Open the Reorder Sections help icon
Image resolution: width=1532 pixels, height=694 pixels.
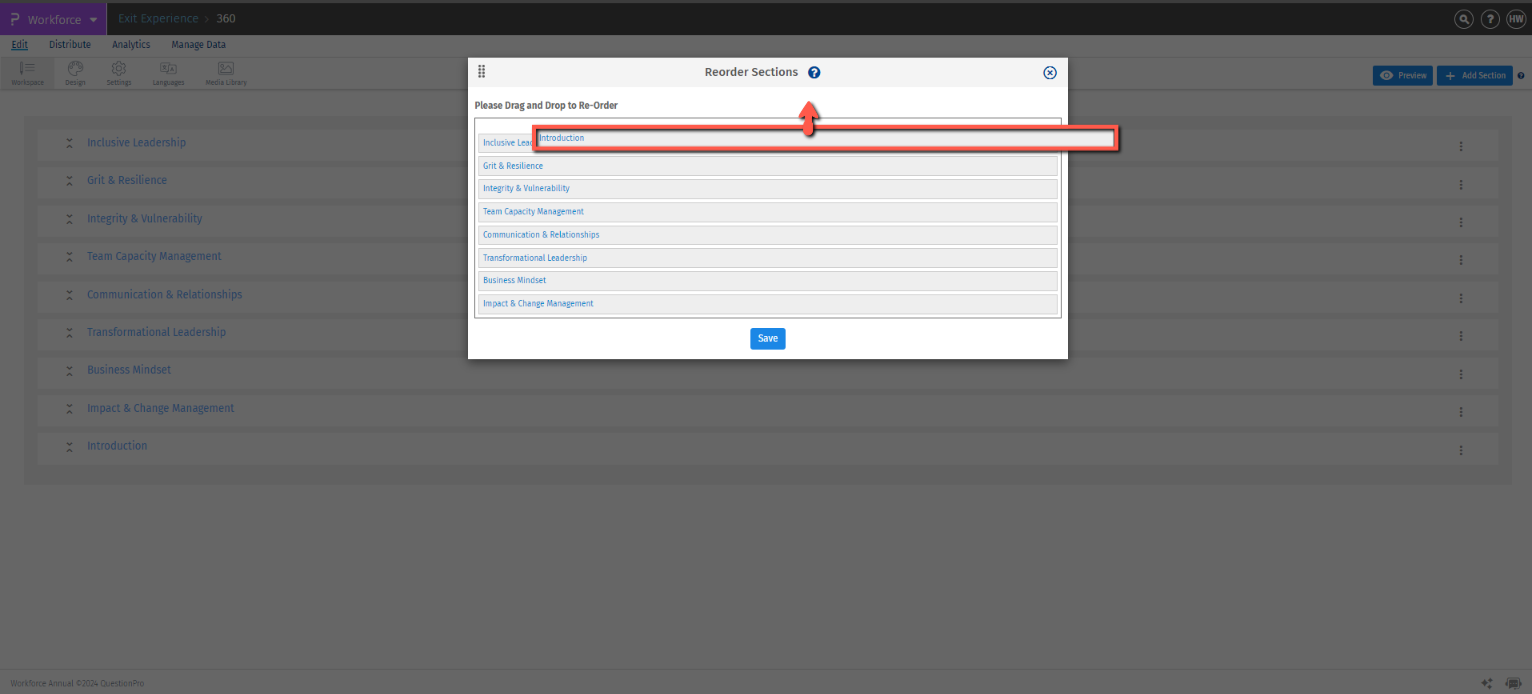pos(814,71)
